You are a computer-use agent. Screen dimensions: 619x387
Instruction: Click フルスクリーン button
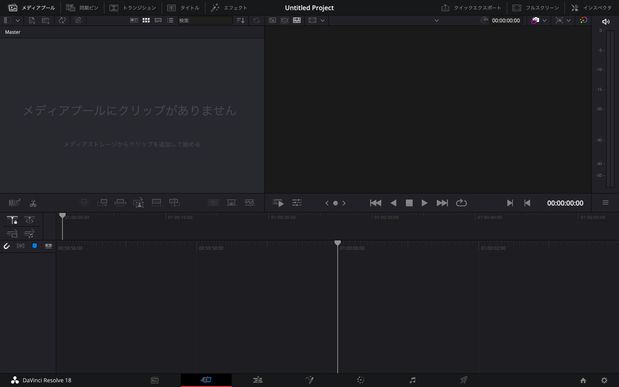(x=536, y=8)
